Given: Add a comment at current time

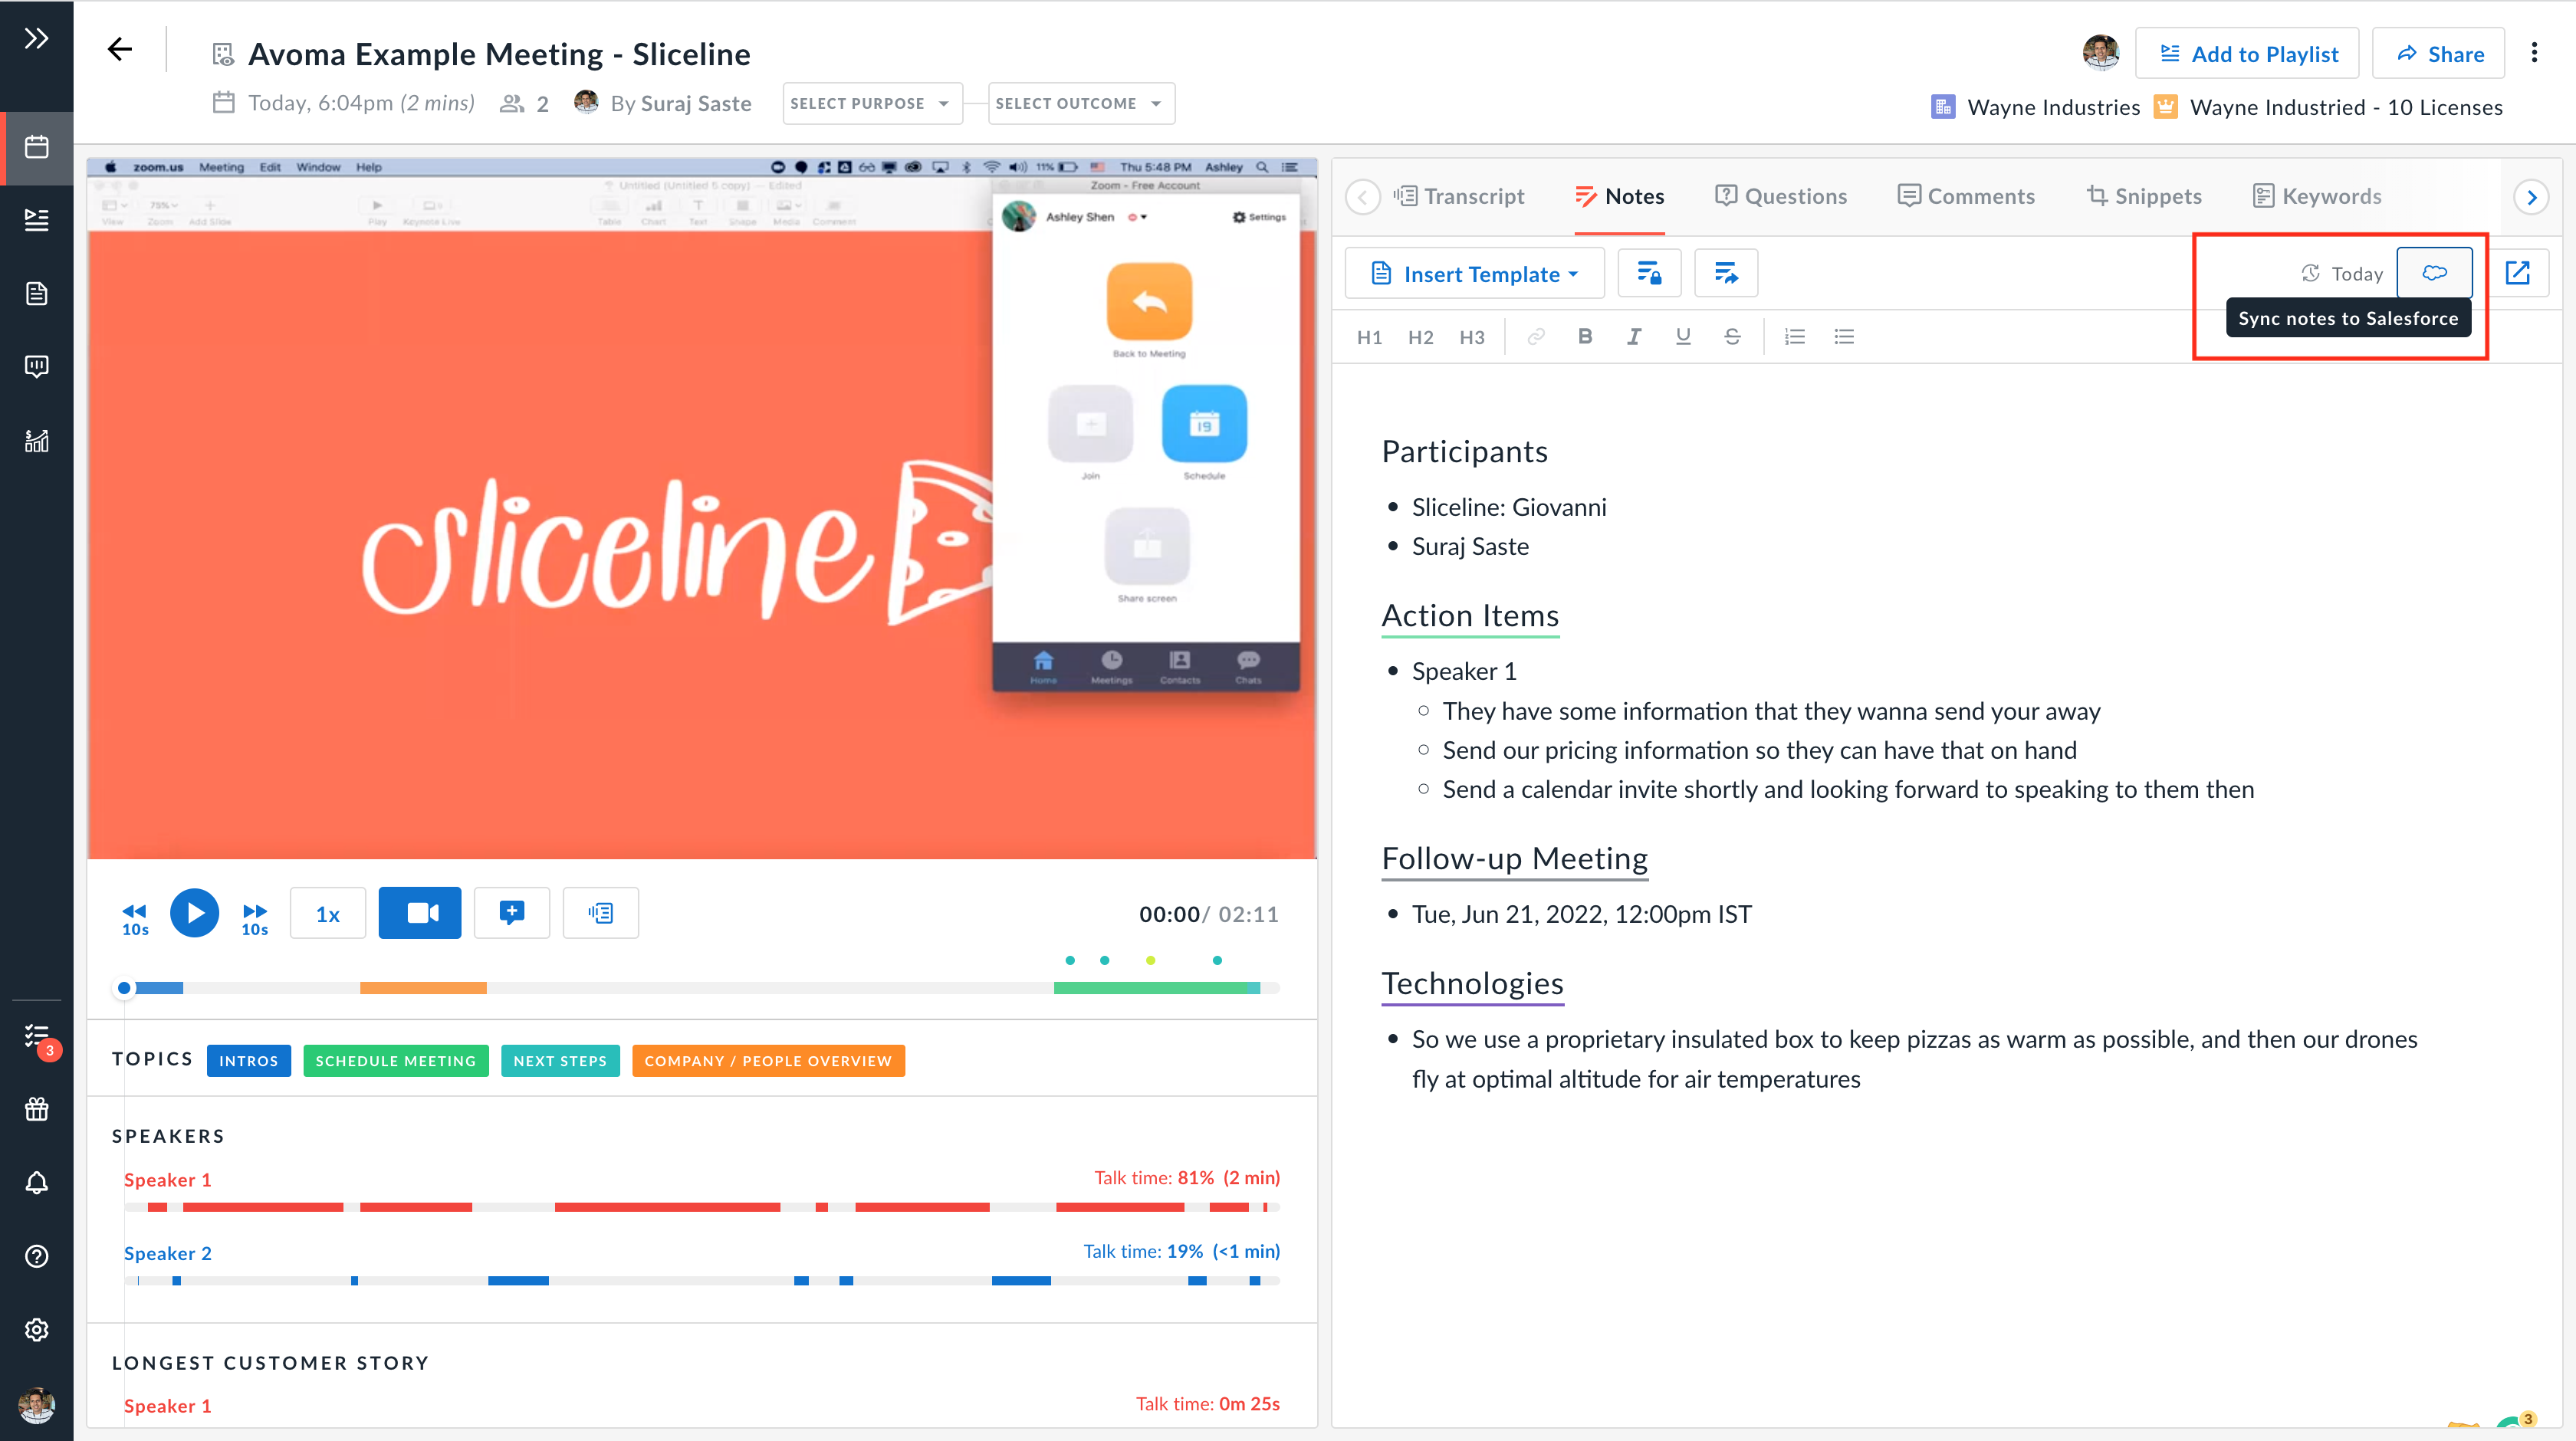Looking at the screenshot, I should pyautogui.click(x=512, y=913).
